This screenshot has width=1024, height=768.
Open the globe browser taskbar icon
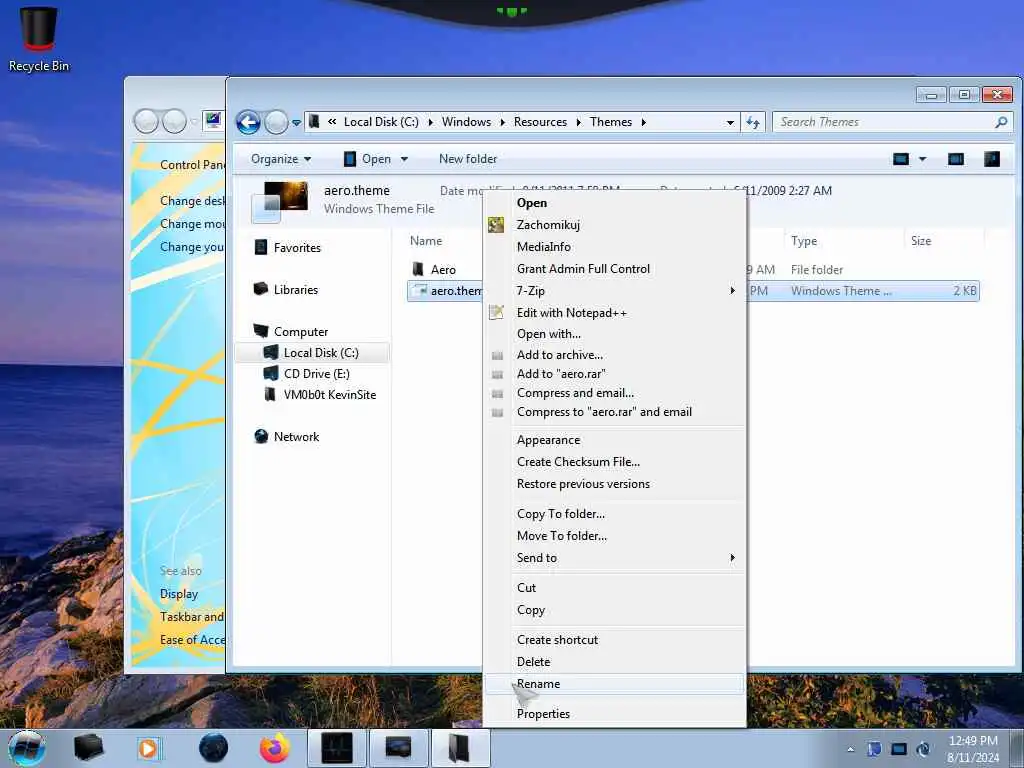[214, 748]
